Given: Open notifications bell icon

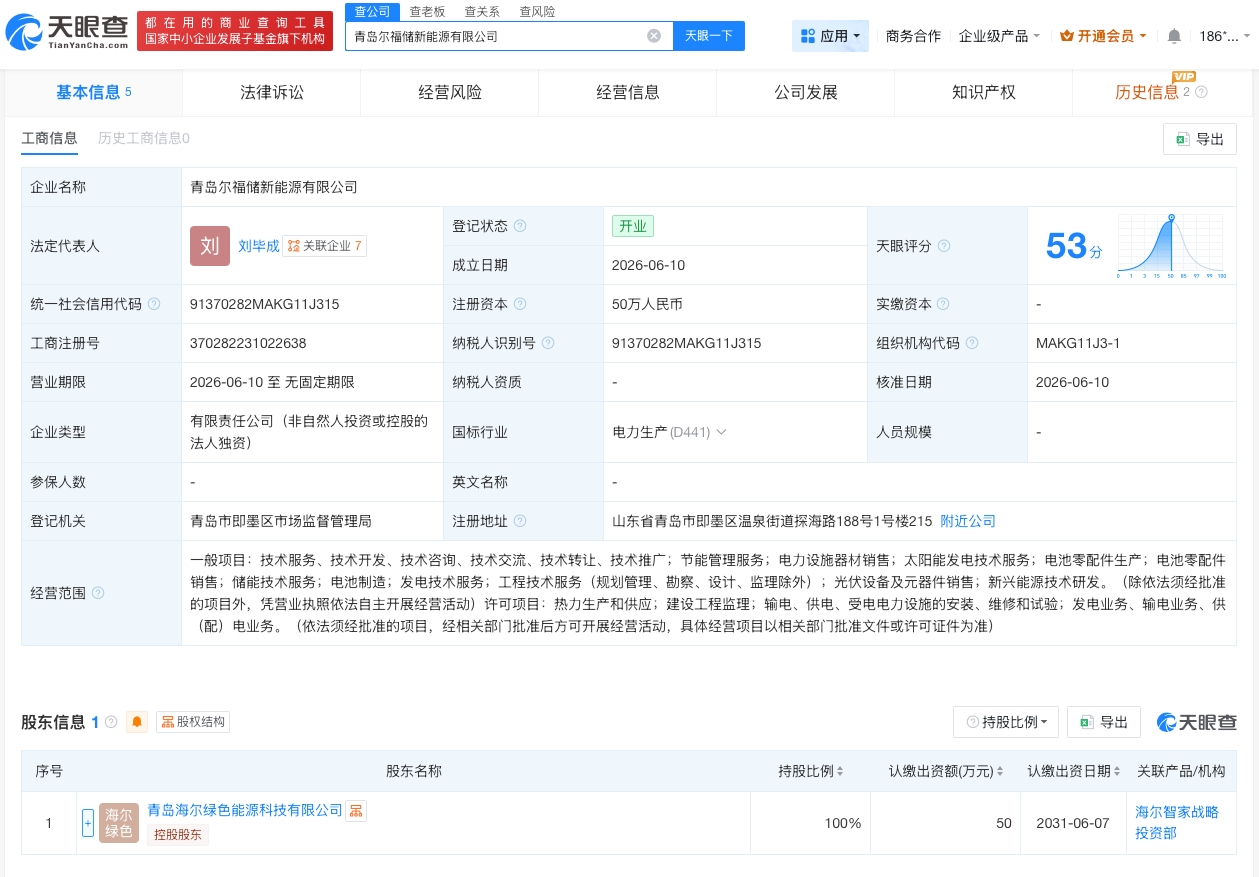Looking at the screenshot, I should pos(1174,36).
